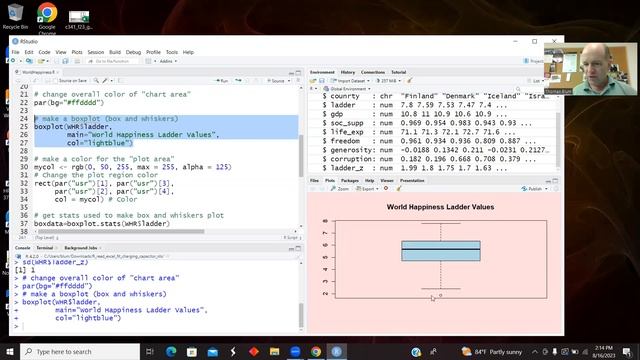Screen dimensions: 640x360
Task: Click the Go to file/function input field
Action: [112, 61]
